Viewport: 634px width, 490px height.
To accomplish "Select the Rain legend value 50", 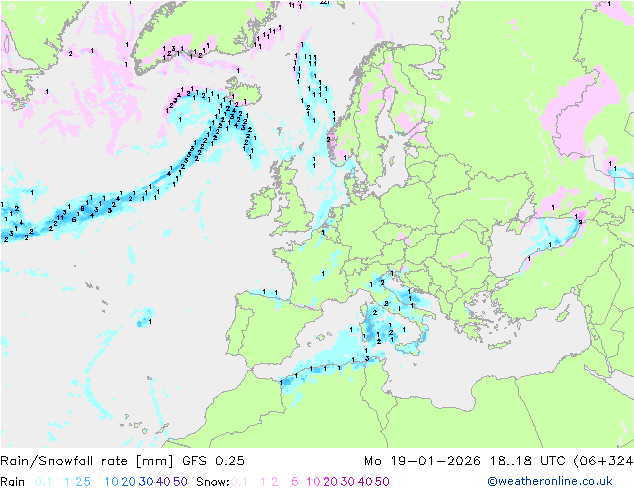I will (x=180, y=482).
